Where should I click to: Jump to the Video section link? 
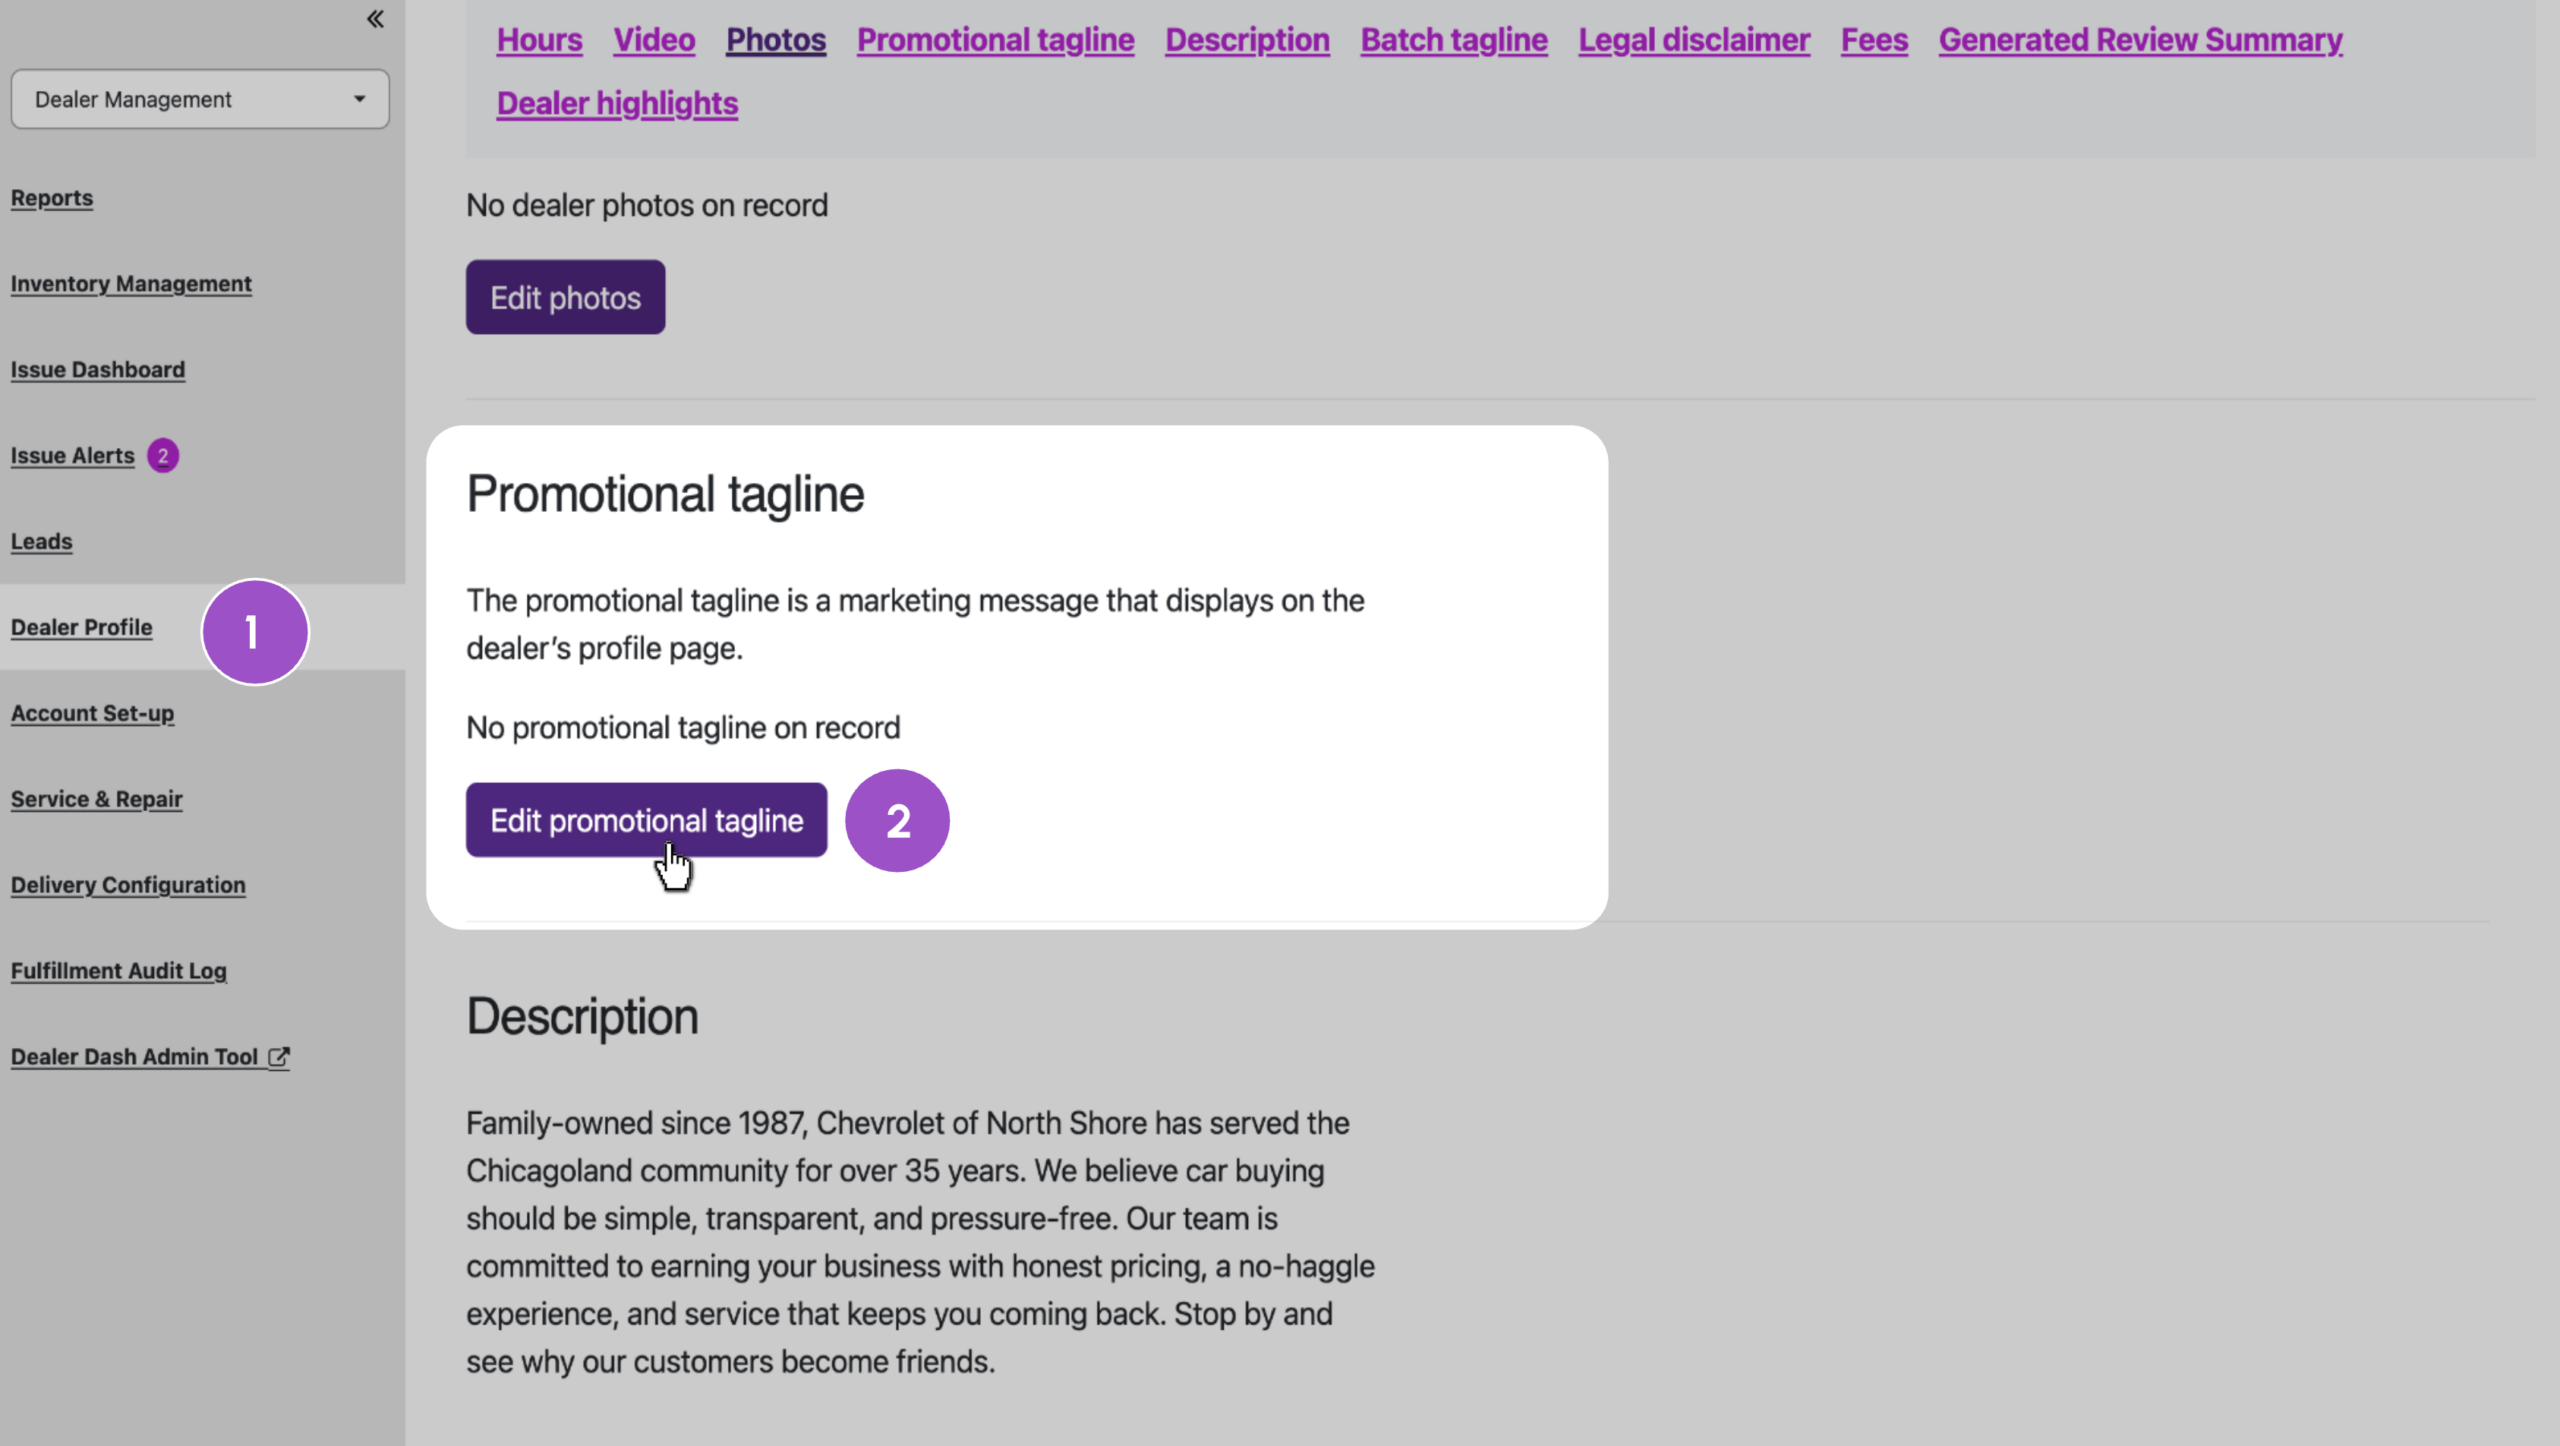coord(654,40)
